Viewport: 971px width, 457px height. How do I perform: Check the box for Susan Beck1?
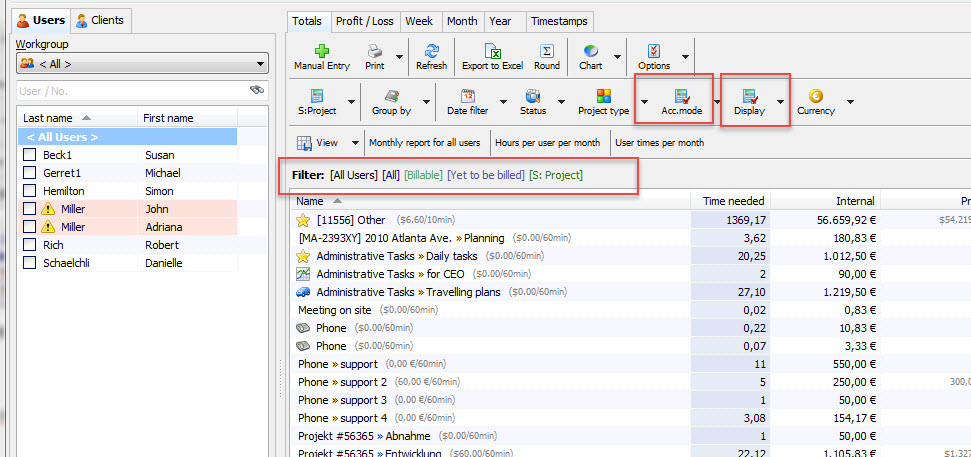29,155
